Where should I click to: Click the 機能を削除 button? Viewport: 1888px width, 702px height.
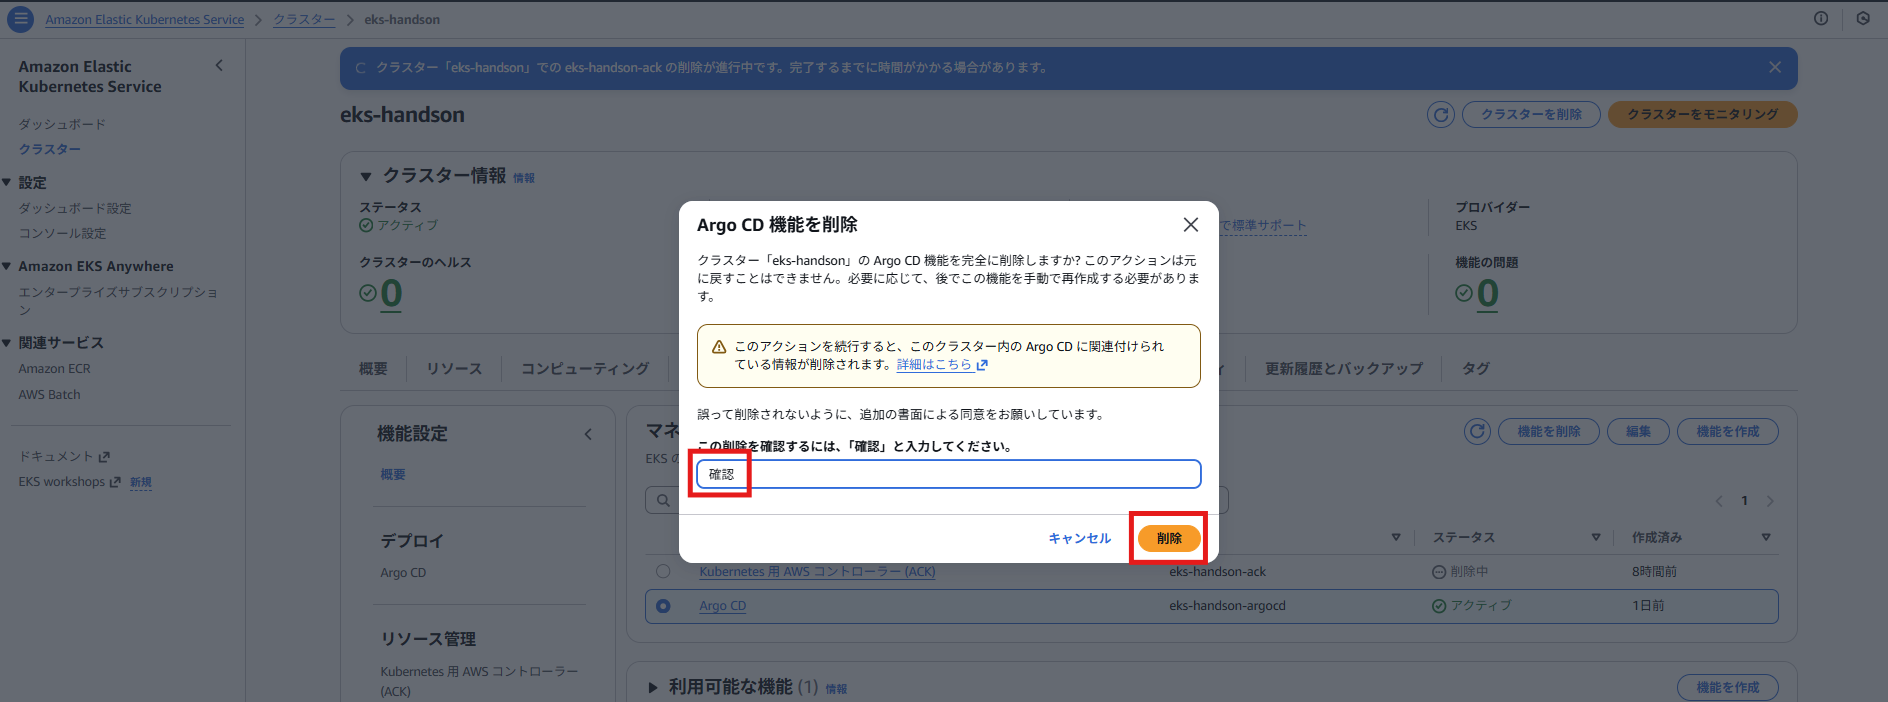[x=1548, y=431]
